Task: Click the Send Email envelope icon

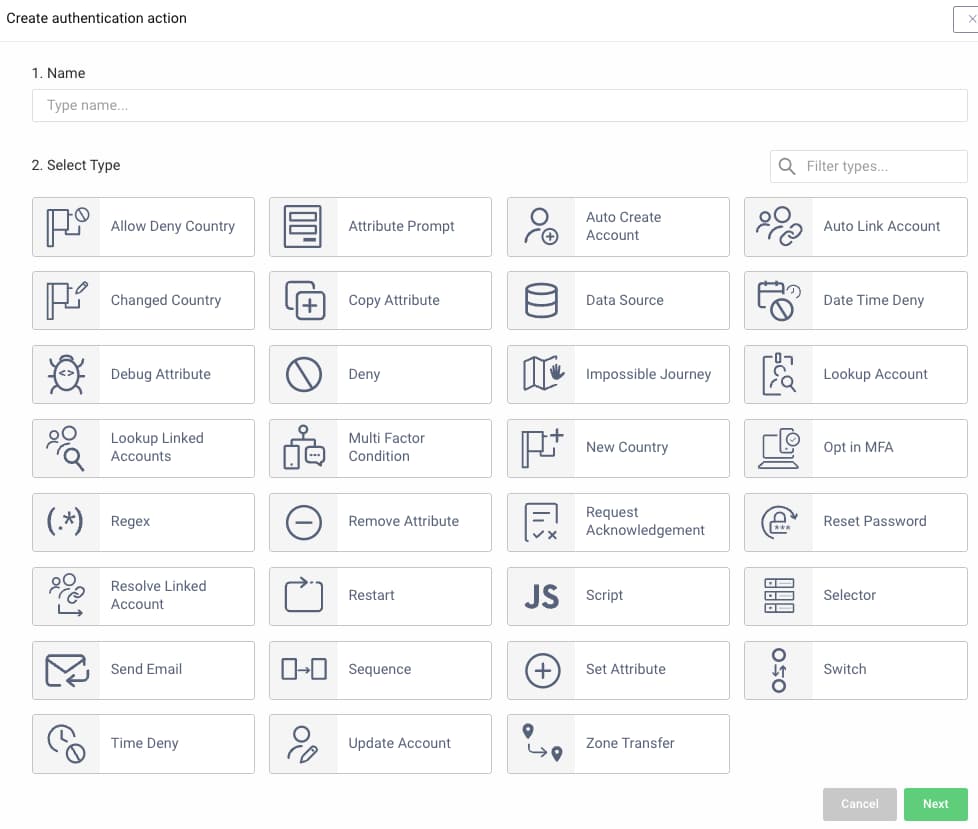Action: 67,670
